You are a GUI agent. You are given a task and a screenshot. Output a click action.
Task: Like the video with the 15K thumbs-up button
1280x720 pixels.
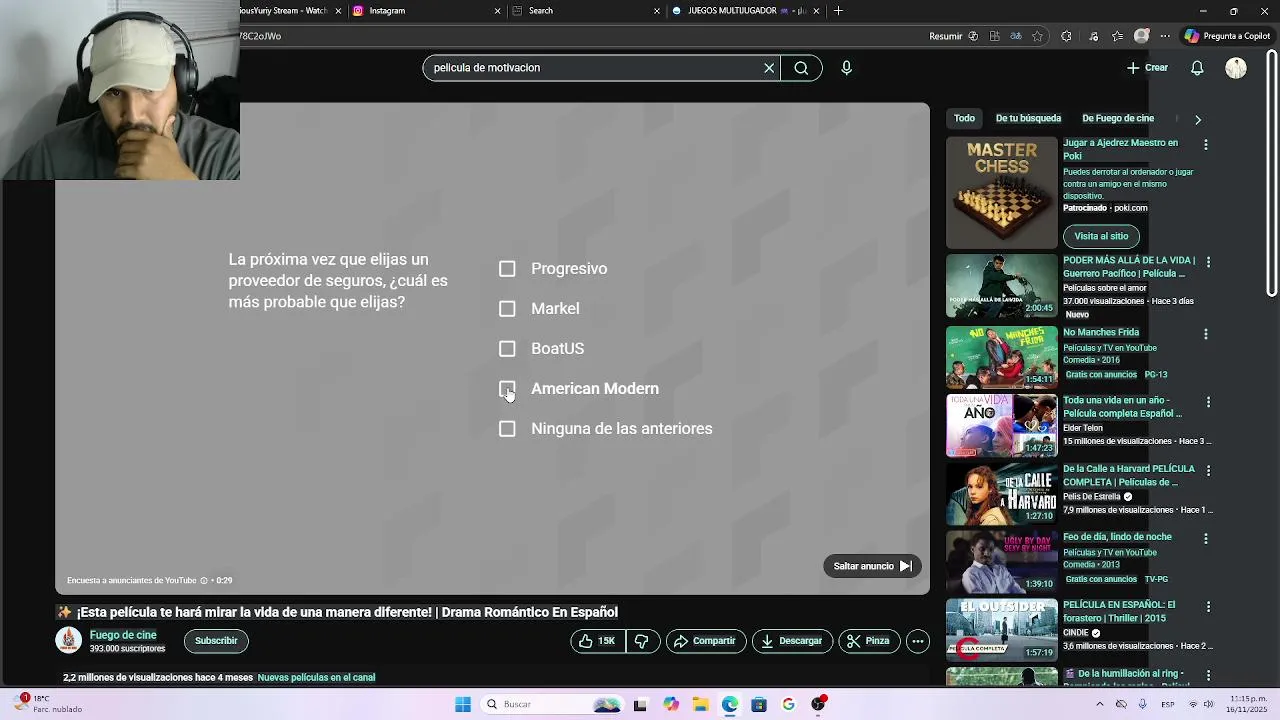(x=598, y=641)
